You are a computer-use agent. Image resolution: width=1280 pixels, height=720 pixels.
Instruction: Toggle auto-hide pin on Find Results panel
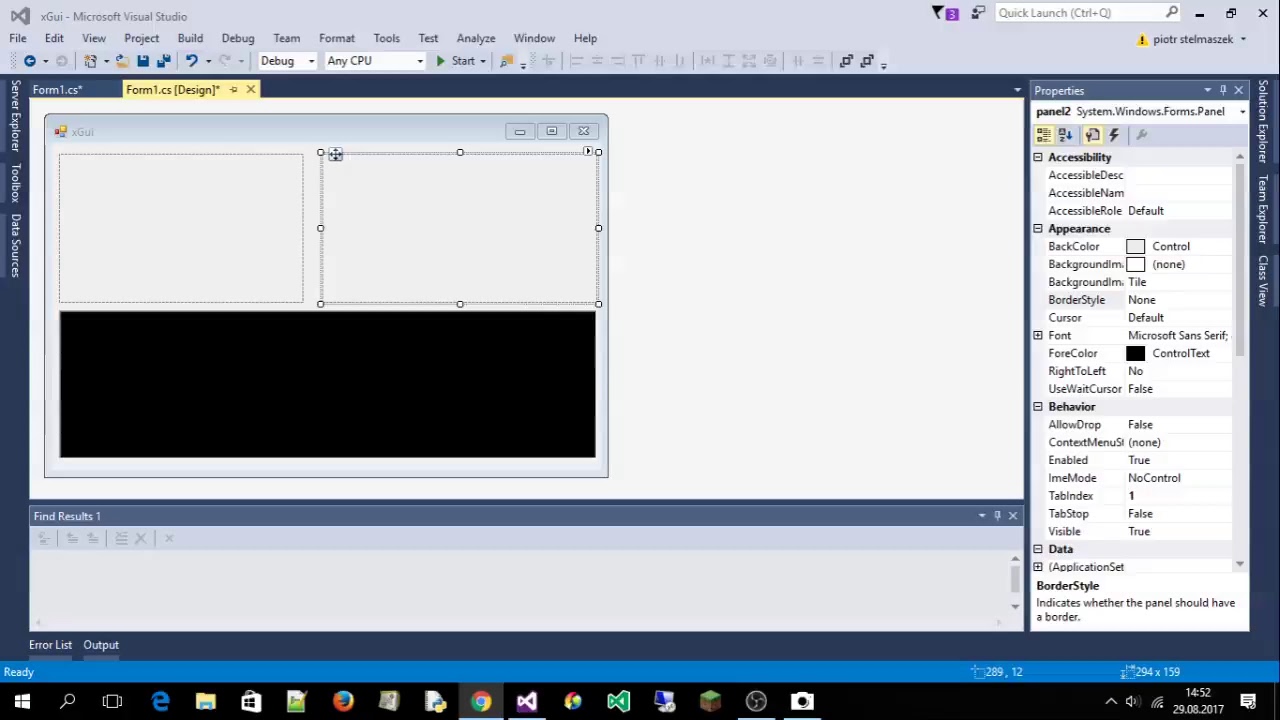997,516
